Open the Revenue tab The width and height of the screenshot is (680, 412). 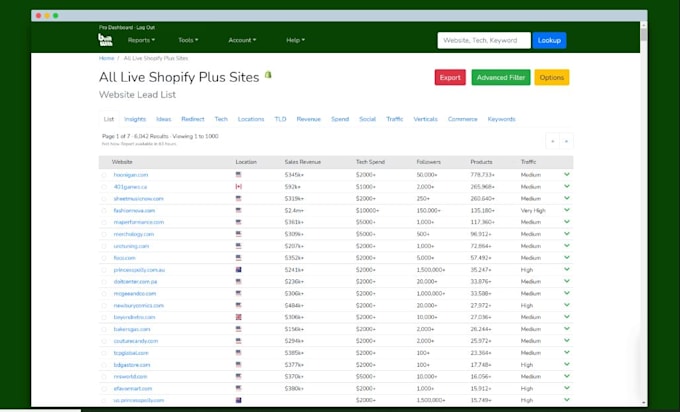click(x=308, y=119)
